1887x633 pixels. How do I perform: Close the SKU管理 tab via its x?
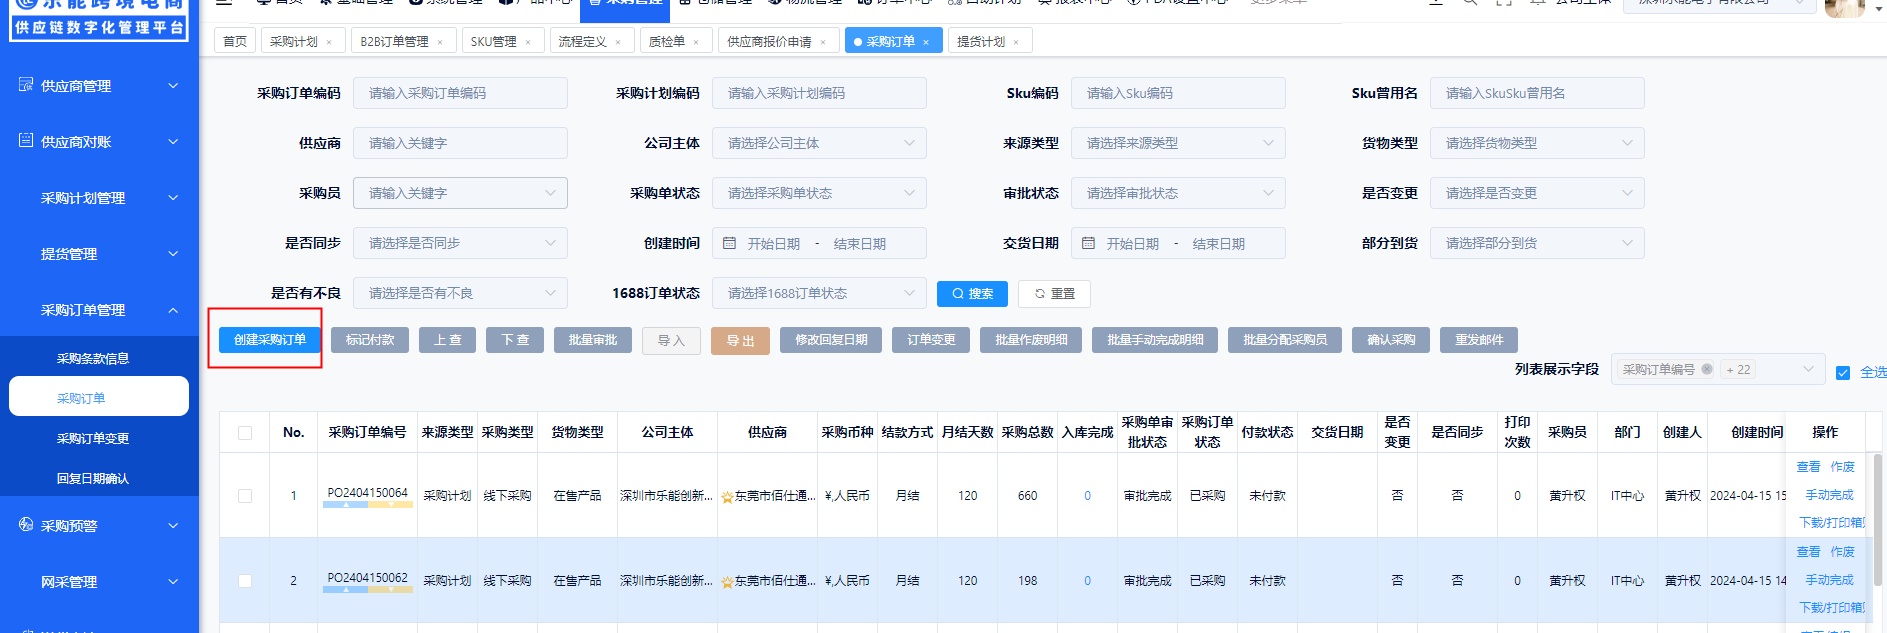point(528,42)
